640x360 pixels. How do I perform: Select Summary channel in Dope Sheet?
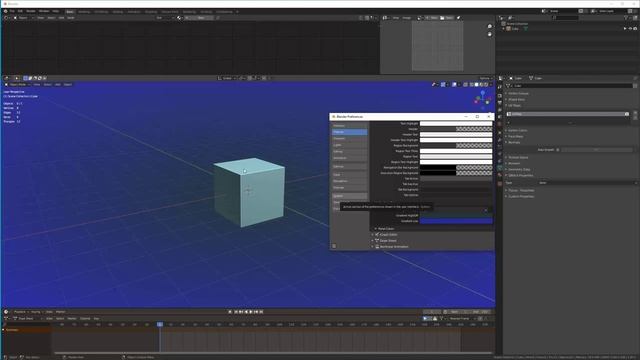click(11, 330)
